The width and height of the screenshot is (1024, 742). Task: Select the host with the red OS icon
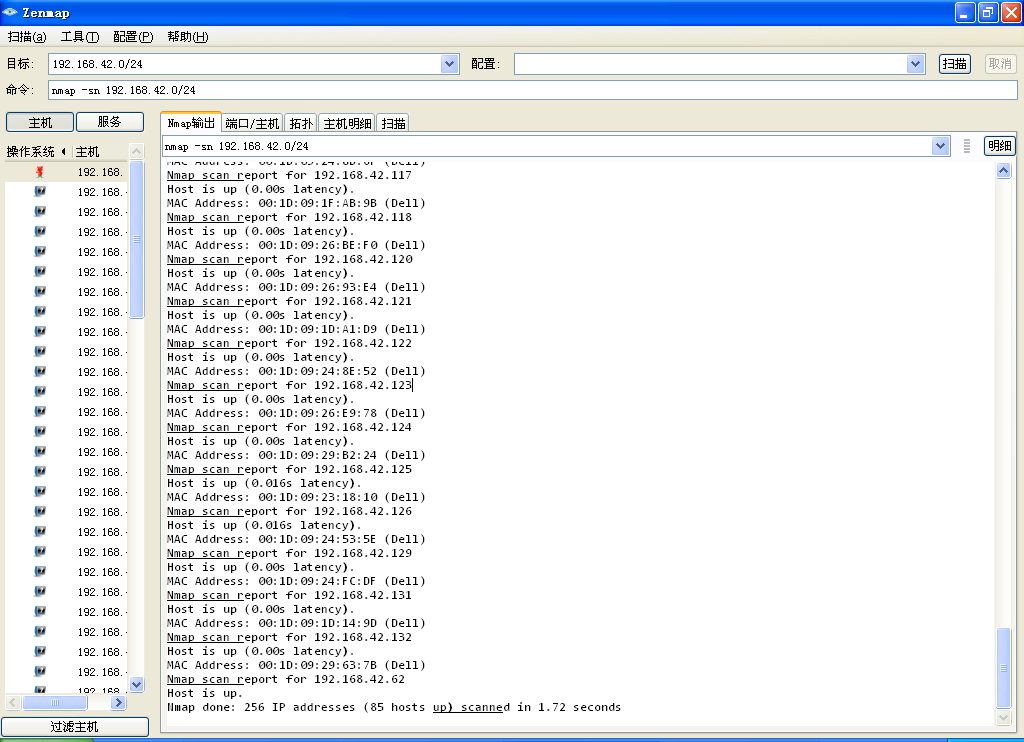coord(66,172)
